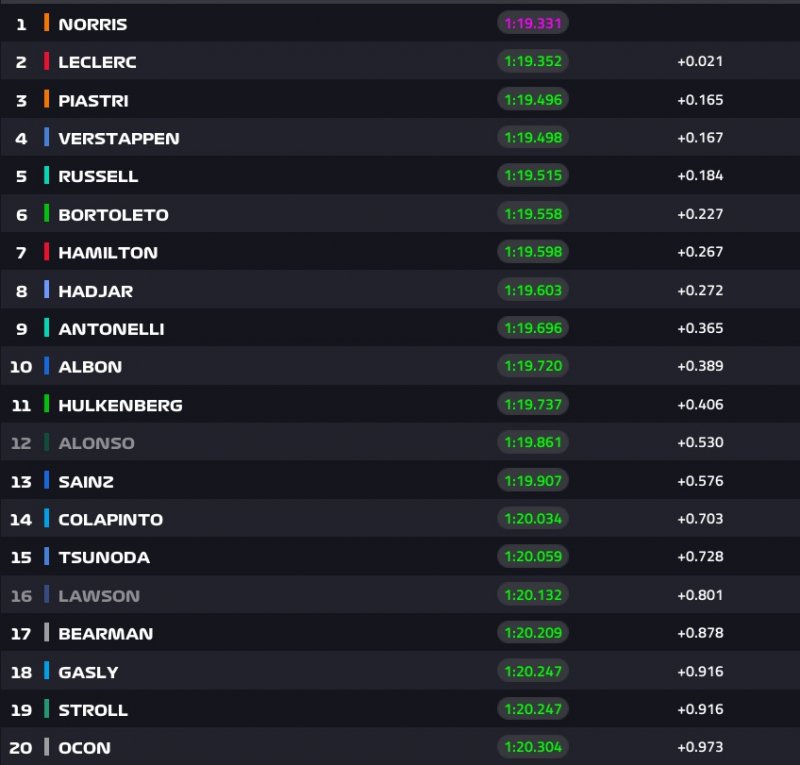Viewport: 800px width, 765px height.
Task: Click Norris's orange team color bar
Action: 47,23
